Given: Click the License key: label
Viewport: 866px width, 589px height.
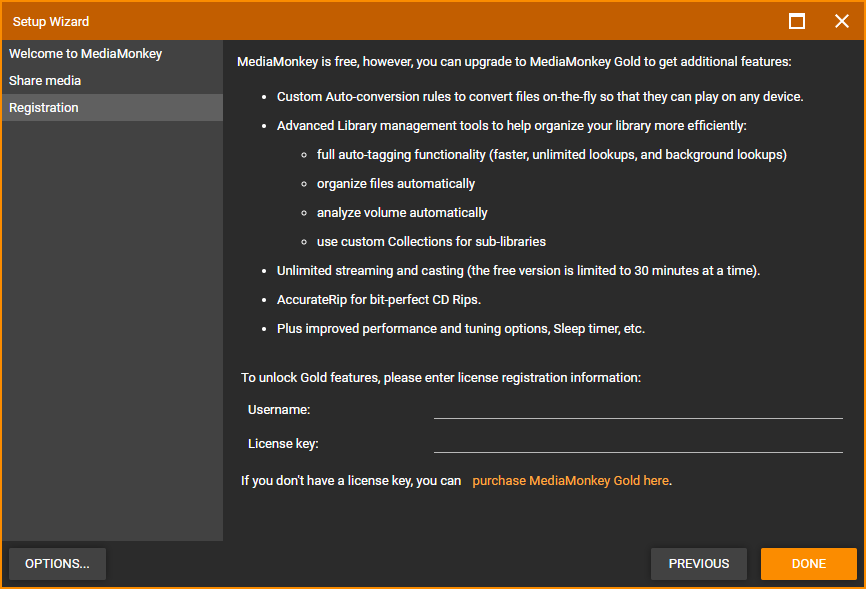Looking at the screenshot, I should pyautogui.click(x=283, y=444).
